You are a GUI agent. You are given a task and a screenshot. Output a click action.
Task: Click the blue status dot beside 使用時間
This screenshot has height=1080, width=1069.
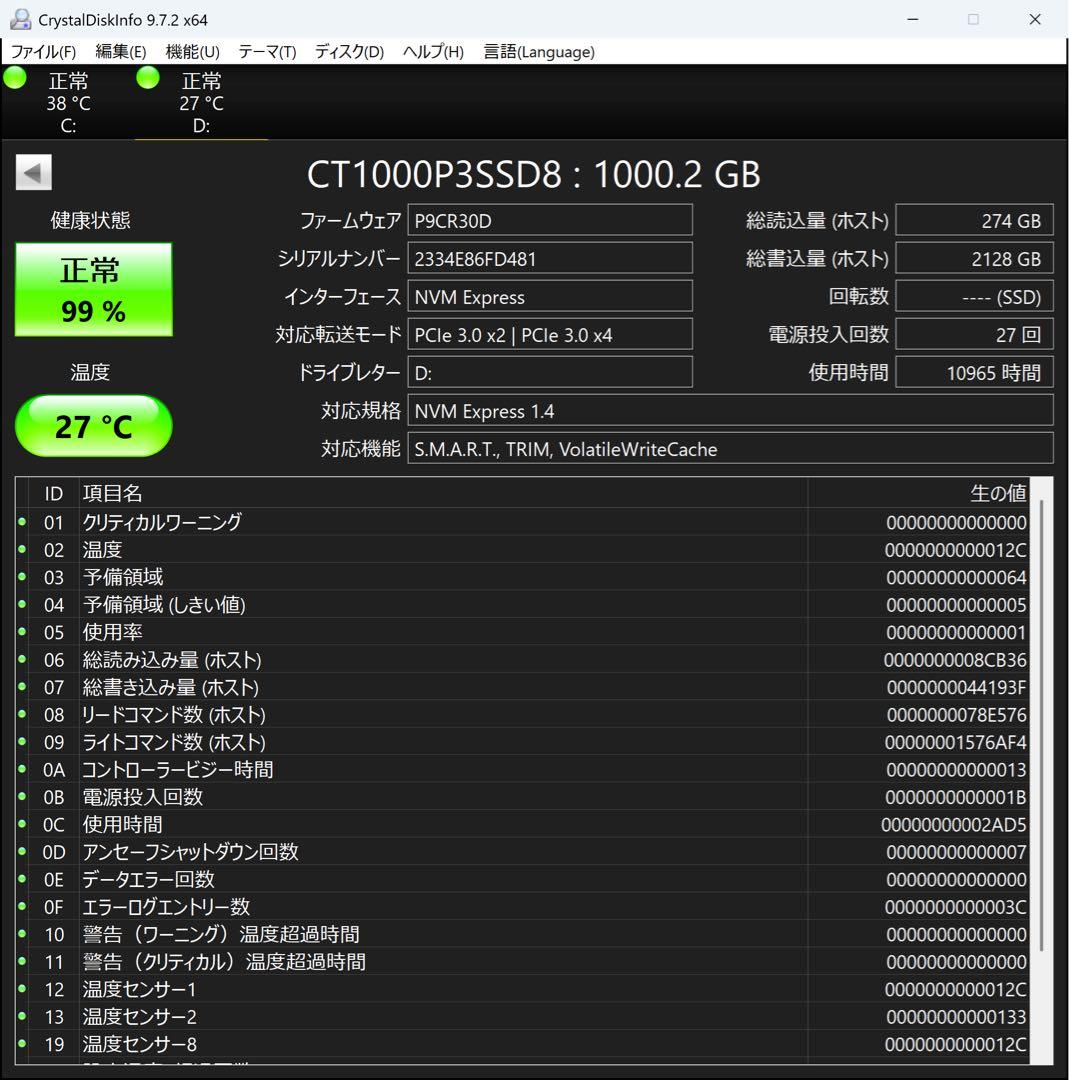point(24,824)
